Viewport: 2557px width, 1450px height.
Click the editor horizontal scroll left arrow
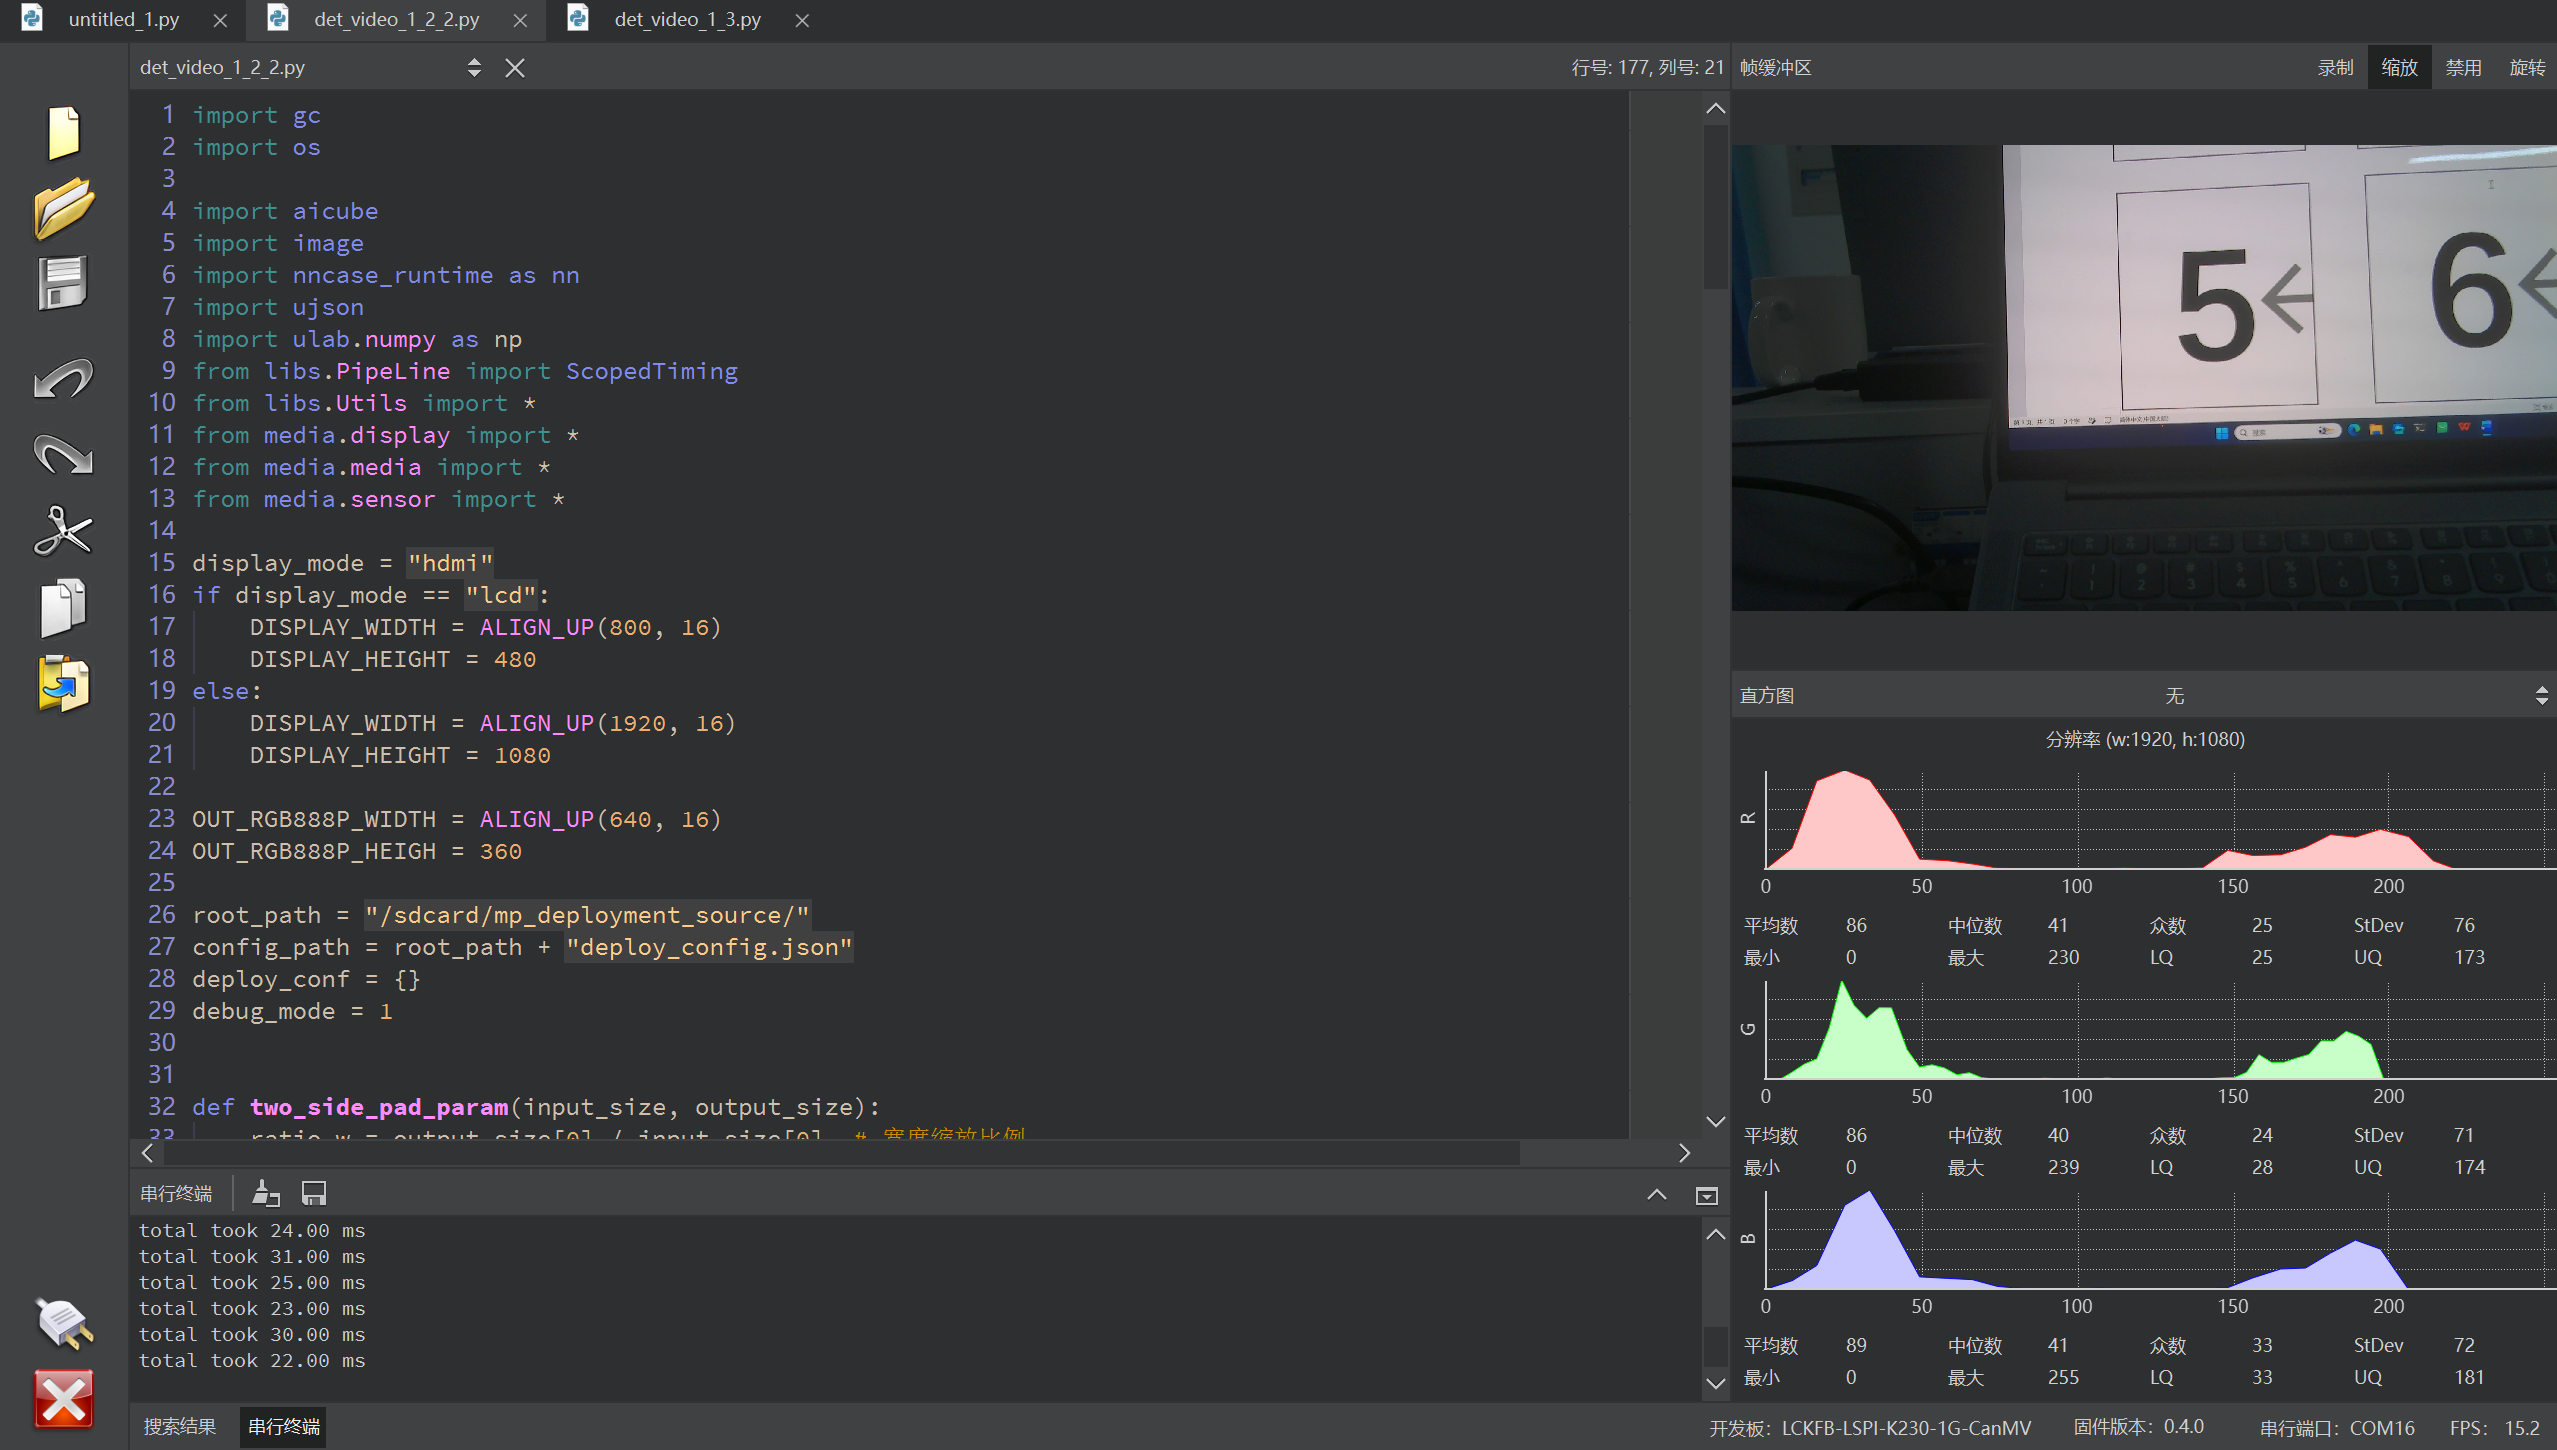(148, 1153)
